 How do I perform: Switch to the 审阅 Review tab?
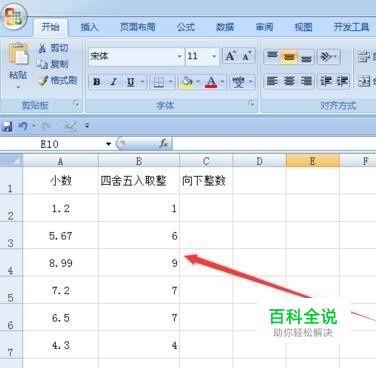(x=264, y=27)
